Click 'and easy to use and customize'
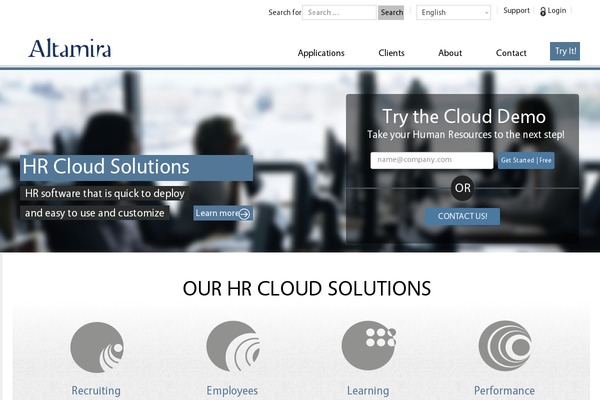600x400 pixels. 95,213
